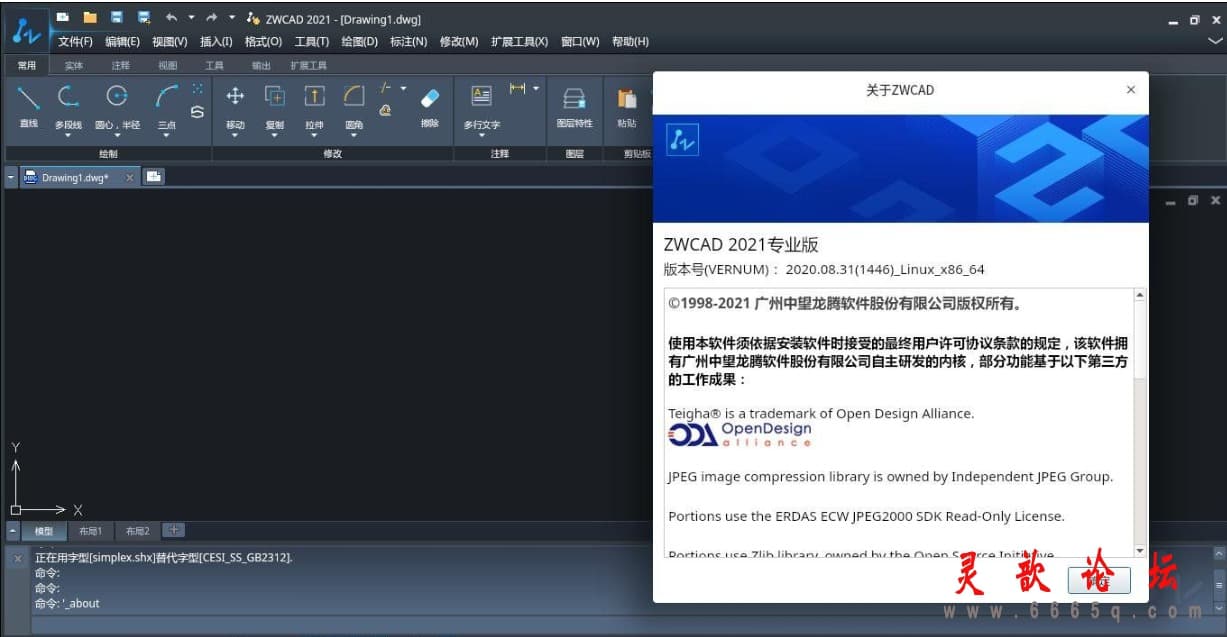1227x637 pixels.
Task: Open the 帮助(H) menu
Action: pos(630,42)
